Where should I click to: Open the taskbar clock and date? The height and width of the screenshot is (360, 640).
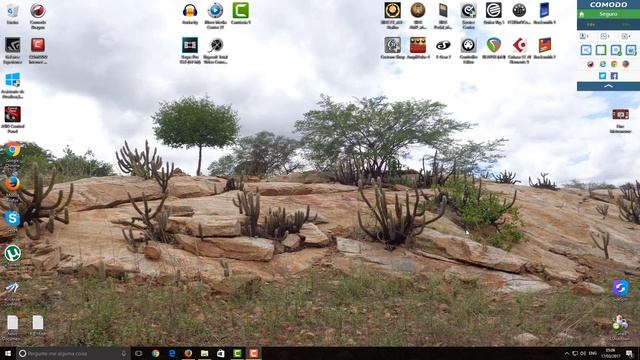[x=611, y=353]
